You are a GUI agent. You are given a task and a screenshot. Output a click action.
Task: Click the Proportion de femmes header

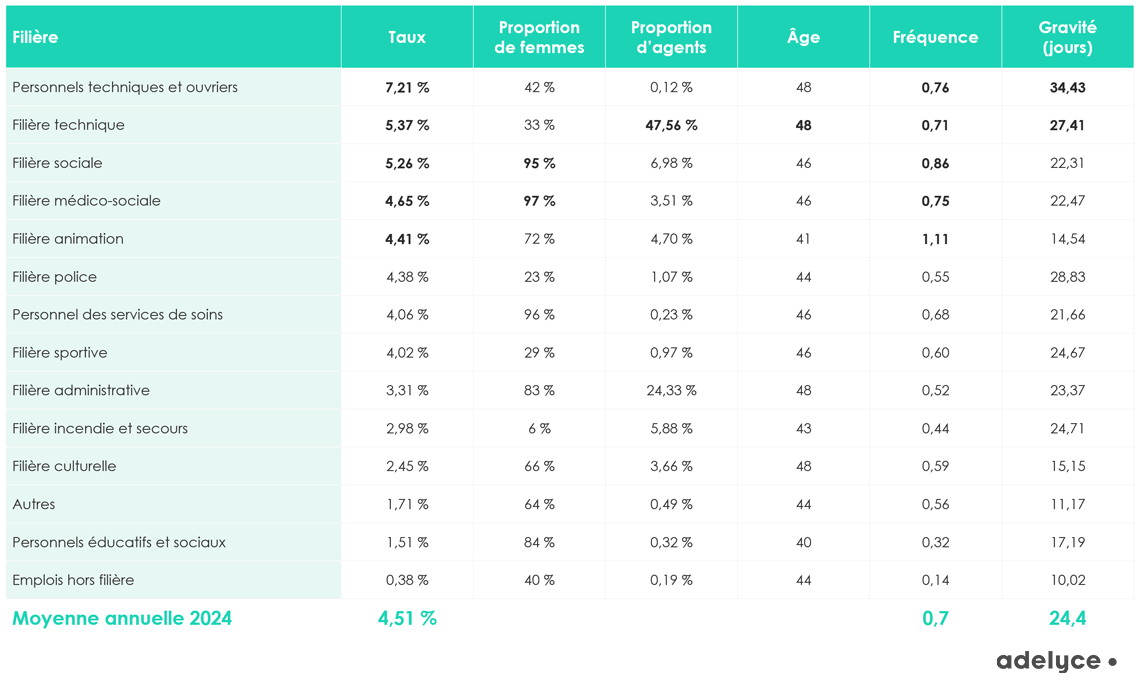click(539, 37)
